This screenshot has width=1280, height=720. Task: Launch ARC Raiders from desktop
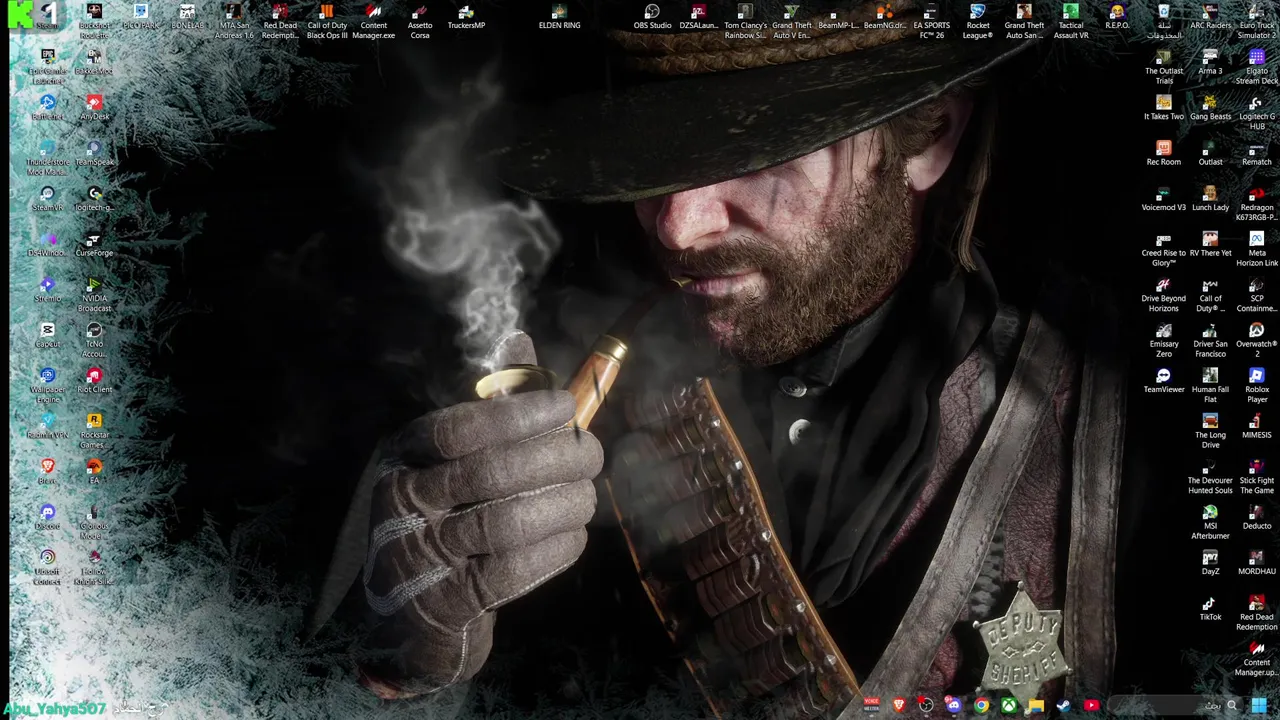click(x=1210, y=16)
